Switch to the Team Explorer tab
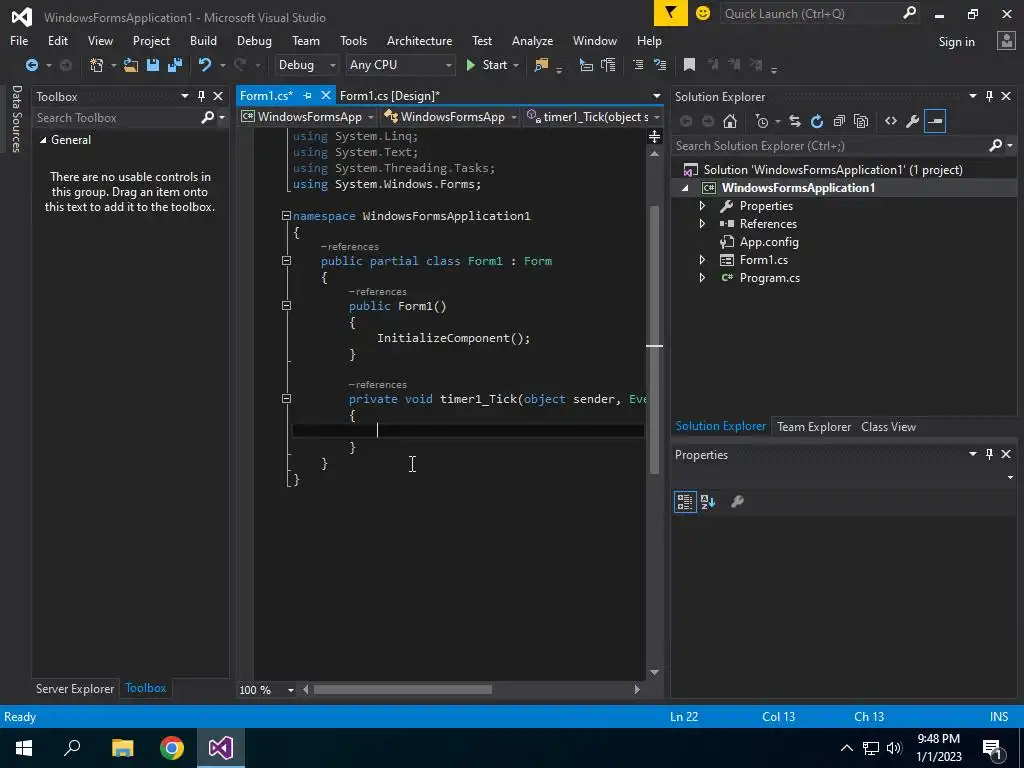Image resolution: width=1024 pixels, height=768 pixels. (x=814, y=426)
